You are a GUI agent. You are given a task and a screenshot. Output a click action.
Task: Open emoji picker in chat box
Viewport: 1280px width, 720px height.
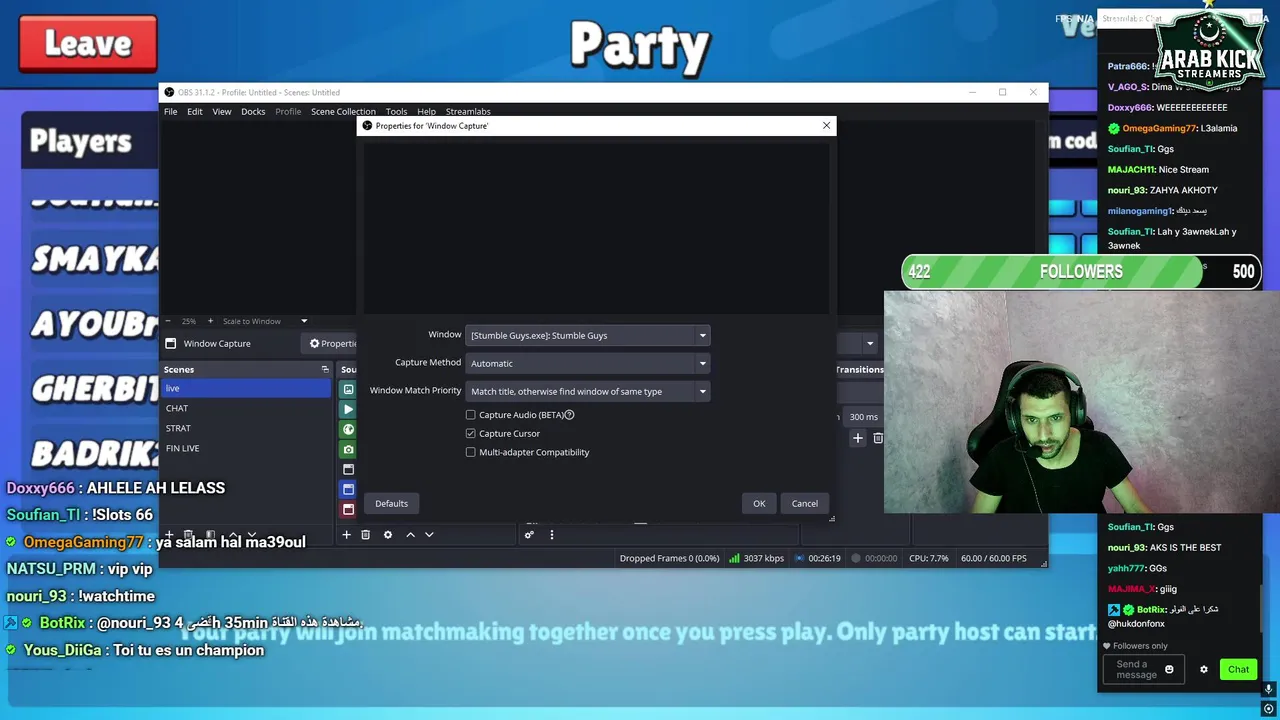(x=1169, y=670)
